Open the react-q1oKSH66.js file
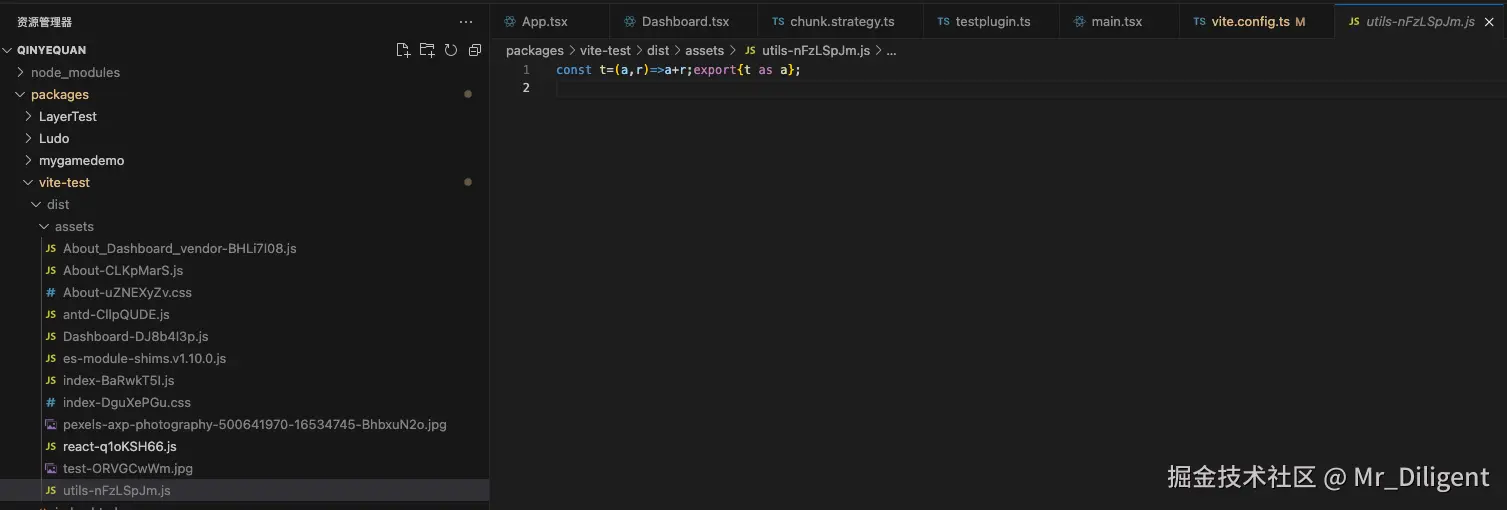Viewport: 1507px width, 510px height. (x=119, y=446)
